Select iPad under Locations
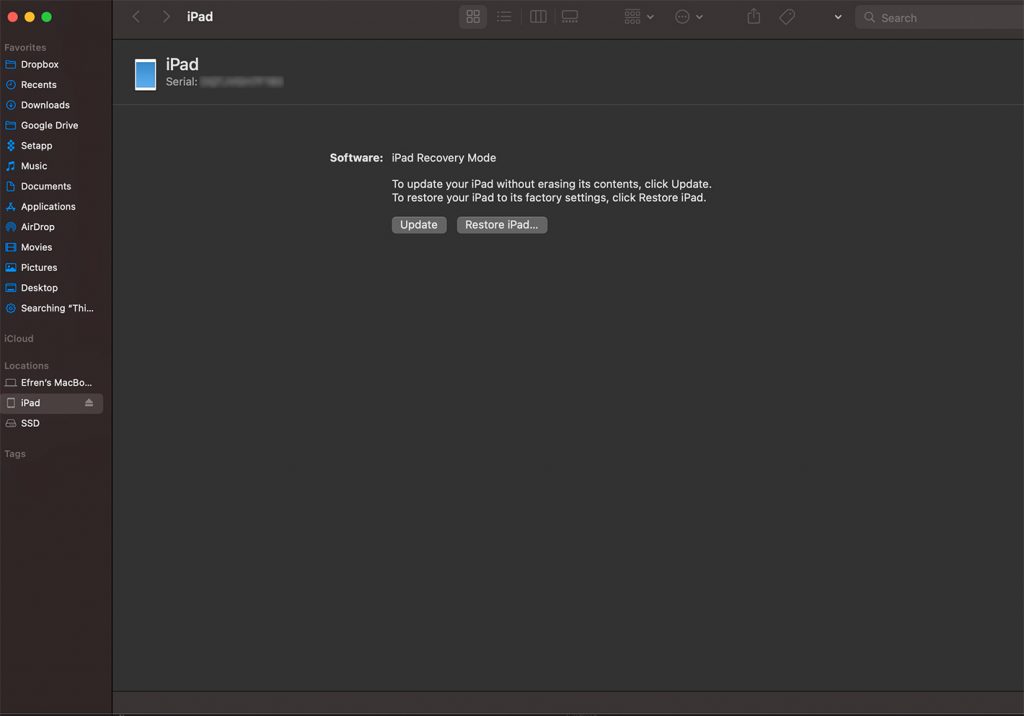Viewport: 1024px width, 716px height. tap(52, 403)
